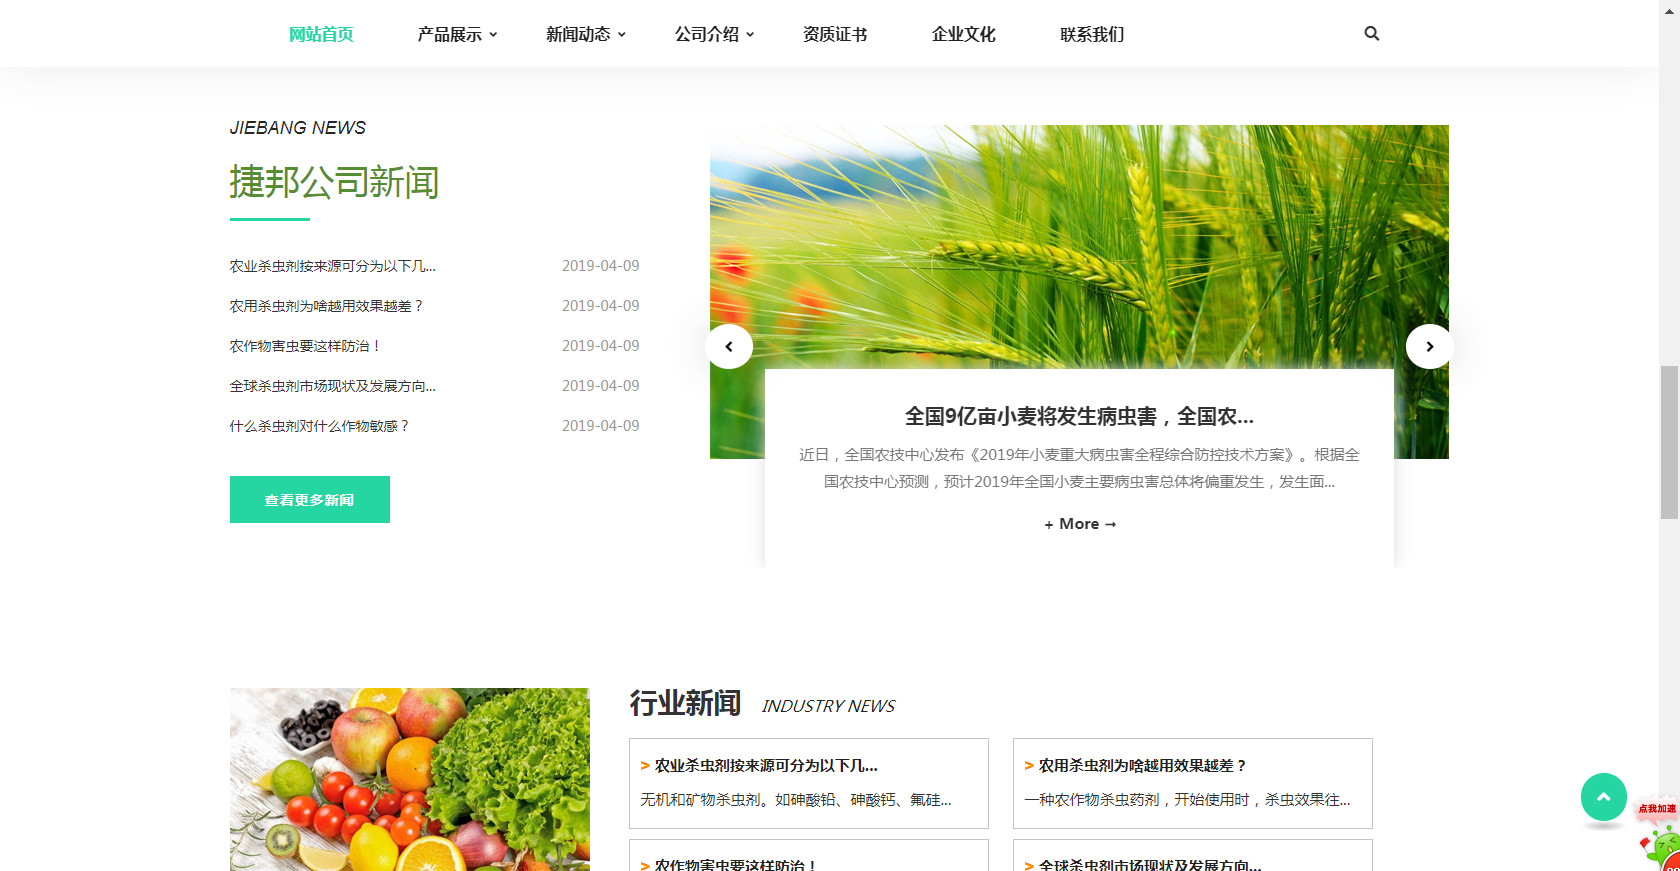Click the search magnifier icon
This screenshot has height=871, width=1680.
[1371, 34]
